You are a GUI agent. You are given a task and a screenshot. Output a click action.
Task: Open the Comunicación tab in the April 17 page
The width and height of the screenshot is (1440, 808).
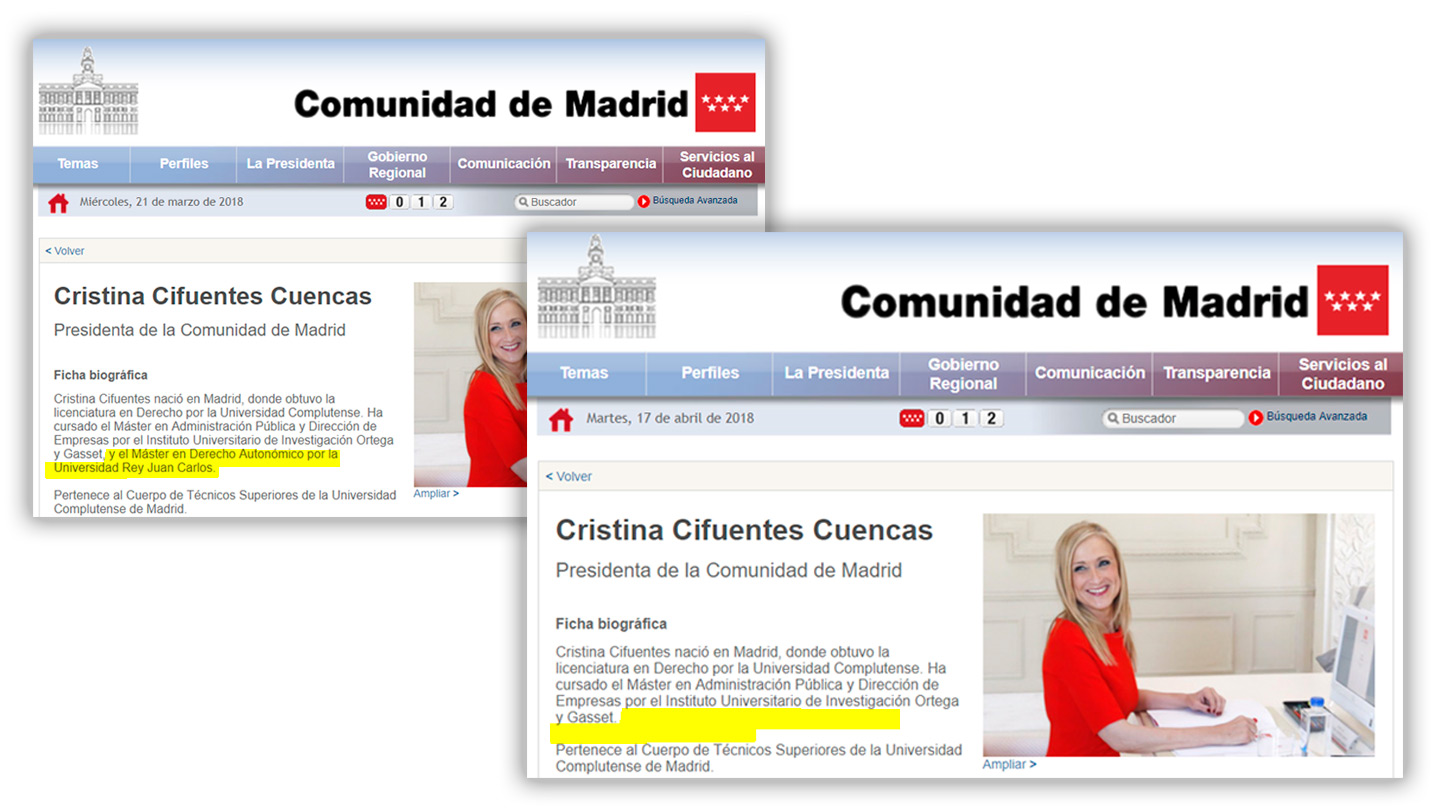click(1090, 373)
